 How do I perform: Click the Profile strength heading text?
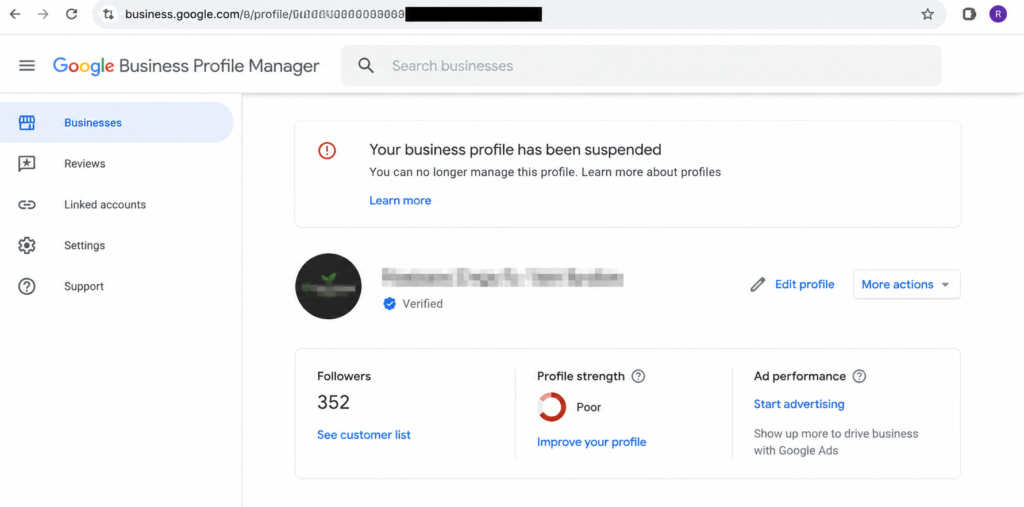click(581, 376)
